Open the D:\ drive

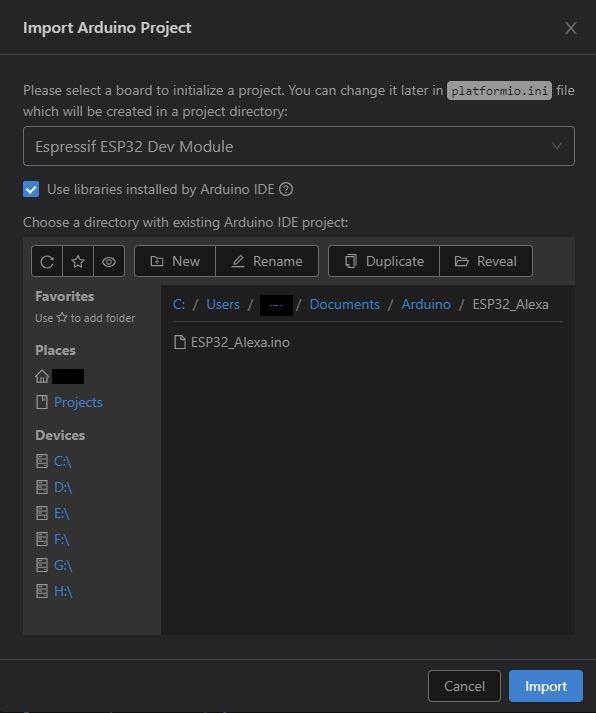(x=54, y=487)
